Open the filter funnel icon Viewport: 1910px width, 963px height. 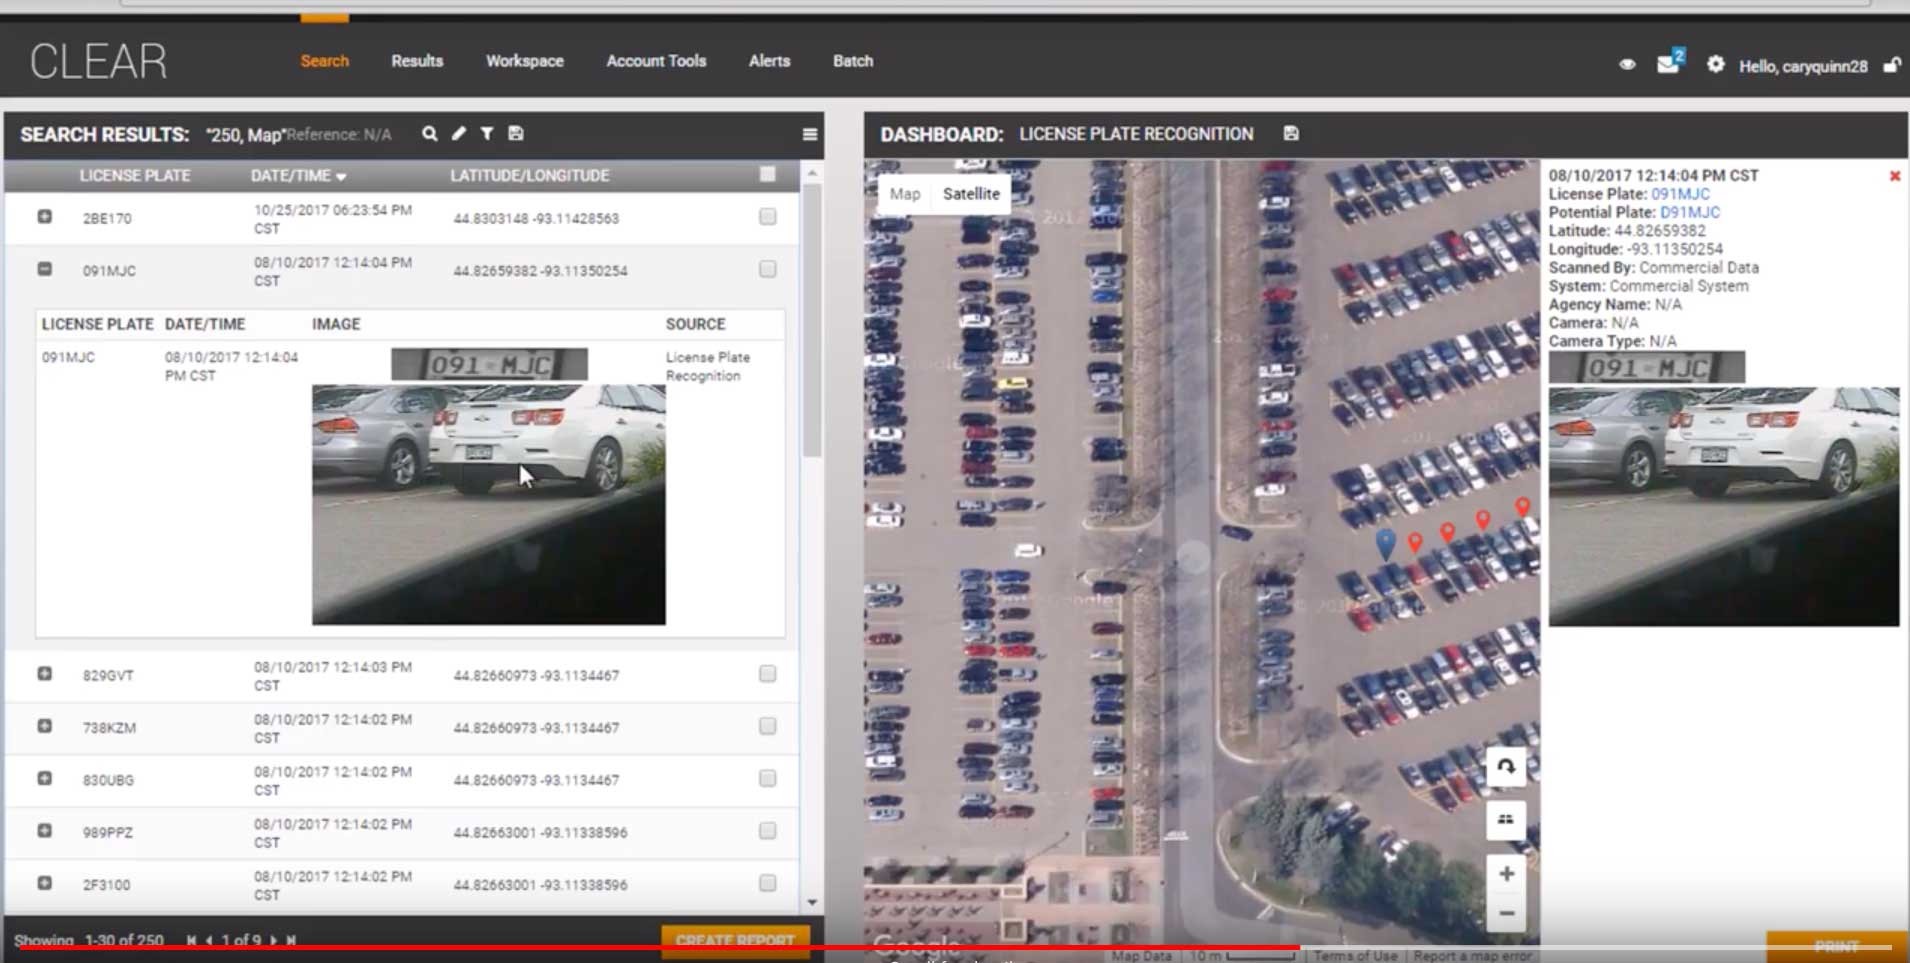[x=487, y=134]
